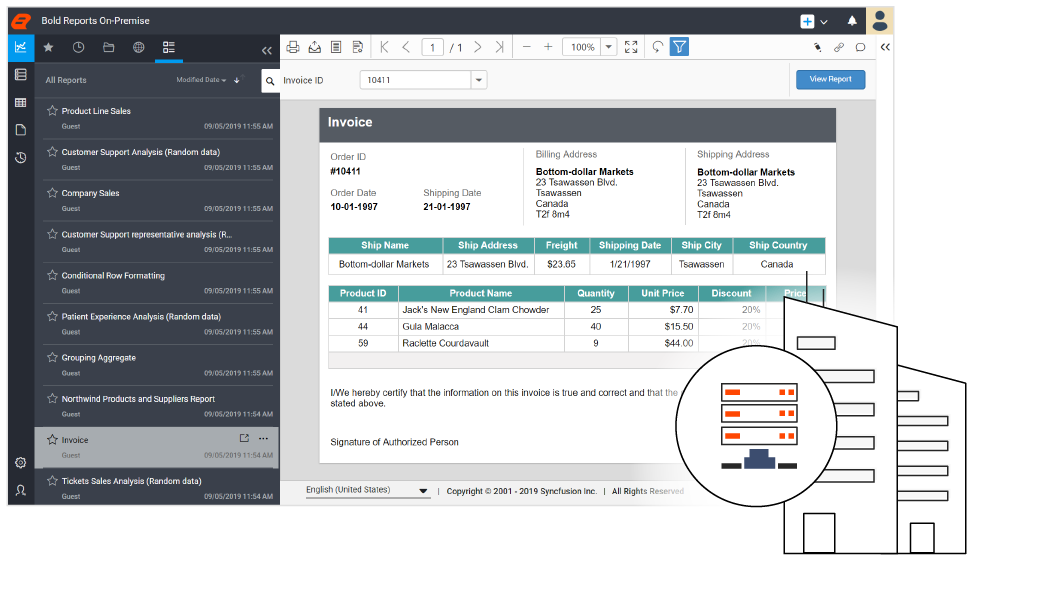This screenshot has height=600, width=1050.
Task: Favorite the Grouping Aggregate report
Action: tap(52, 357)
